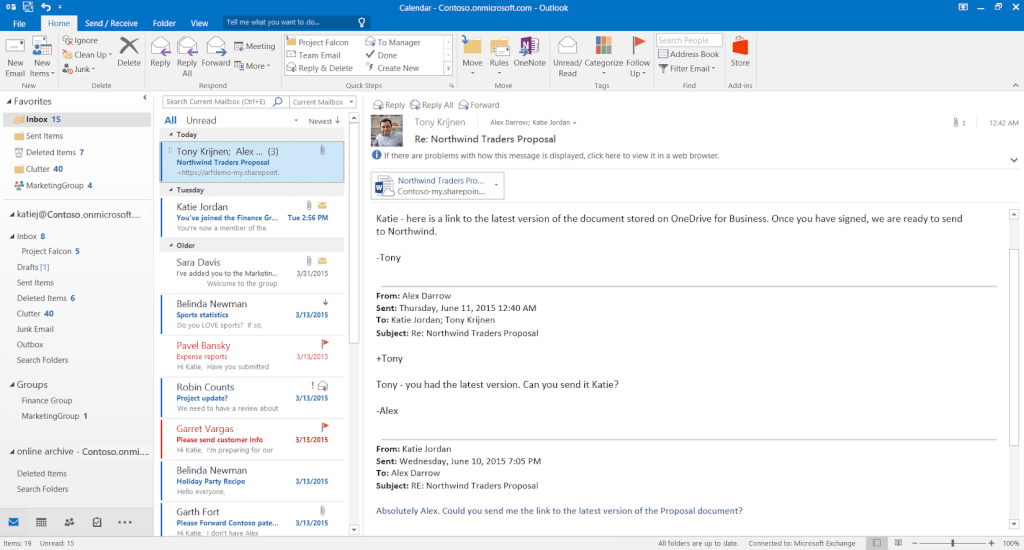Open Clean Up dropdown
1024x550 pixels.
109,55
